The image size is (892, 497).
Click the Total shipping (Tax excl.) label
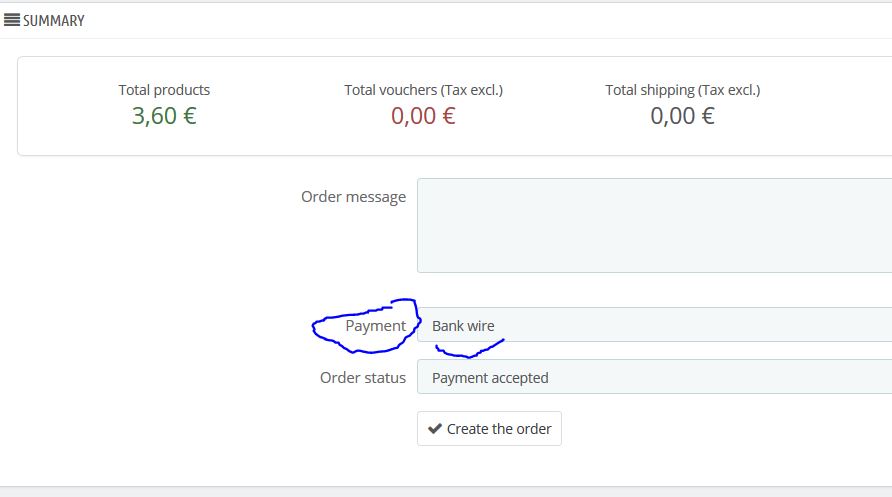[683, 90]
